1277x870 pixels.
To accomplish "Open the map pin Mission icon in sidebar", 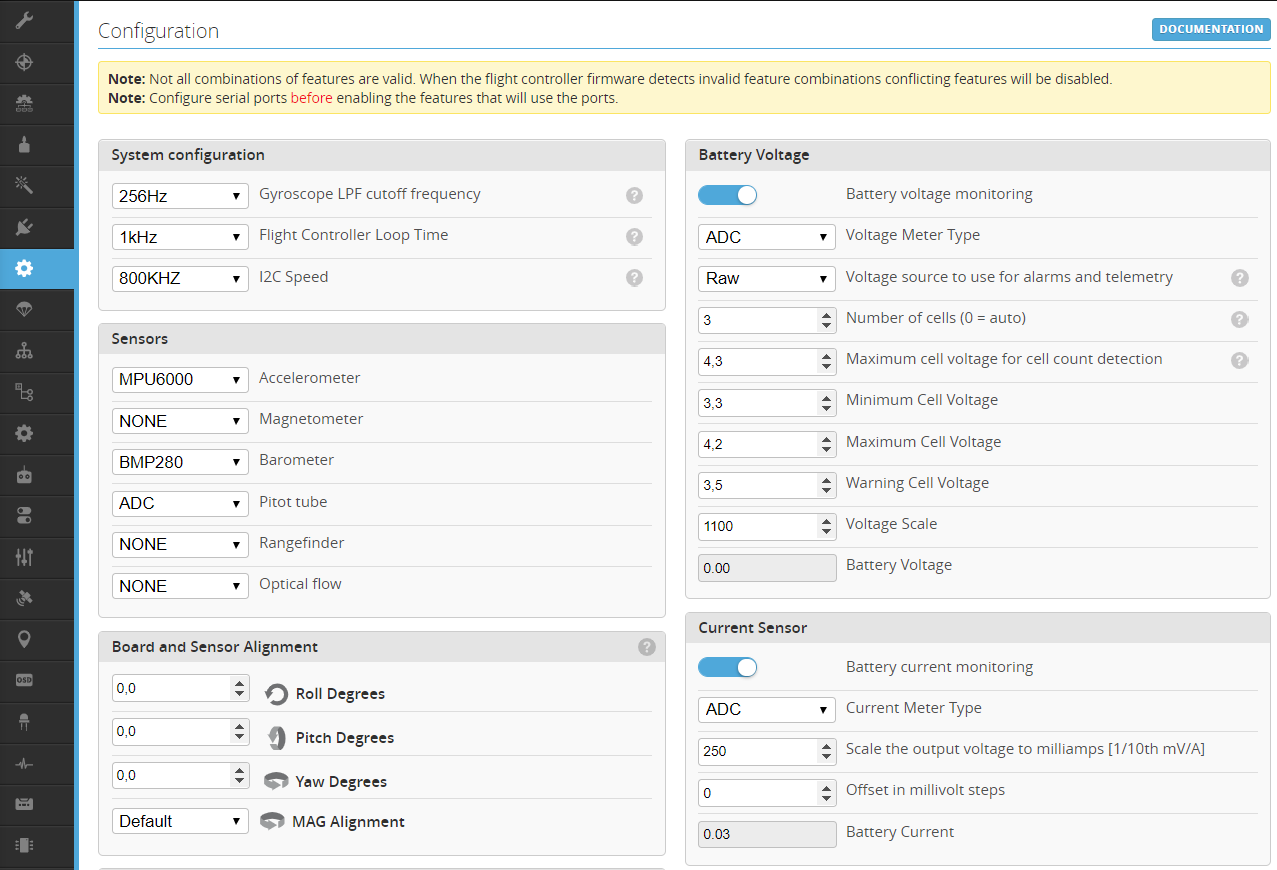I will tap(25, 639).
